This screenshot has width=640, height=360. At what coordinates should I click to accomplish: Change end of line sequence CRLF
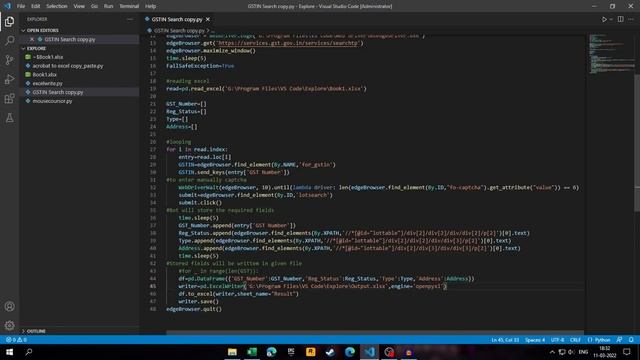tap(575, 340)
